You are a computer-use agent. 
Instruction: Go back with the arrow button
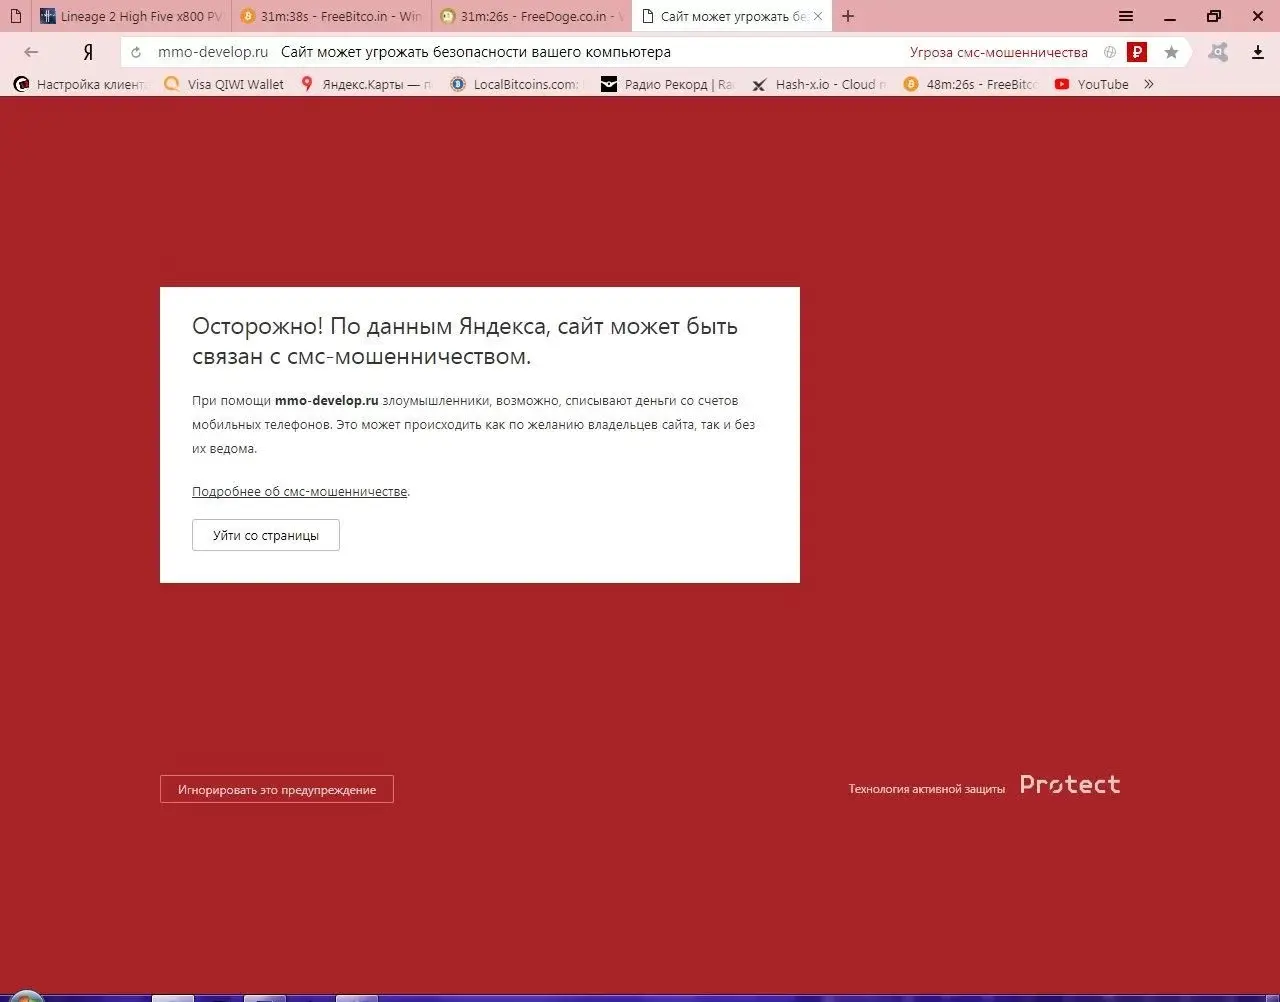tap(31, 52)
